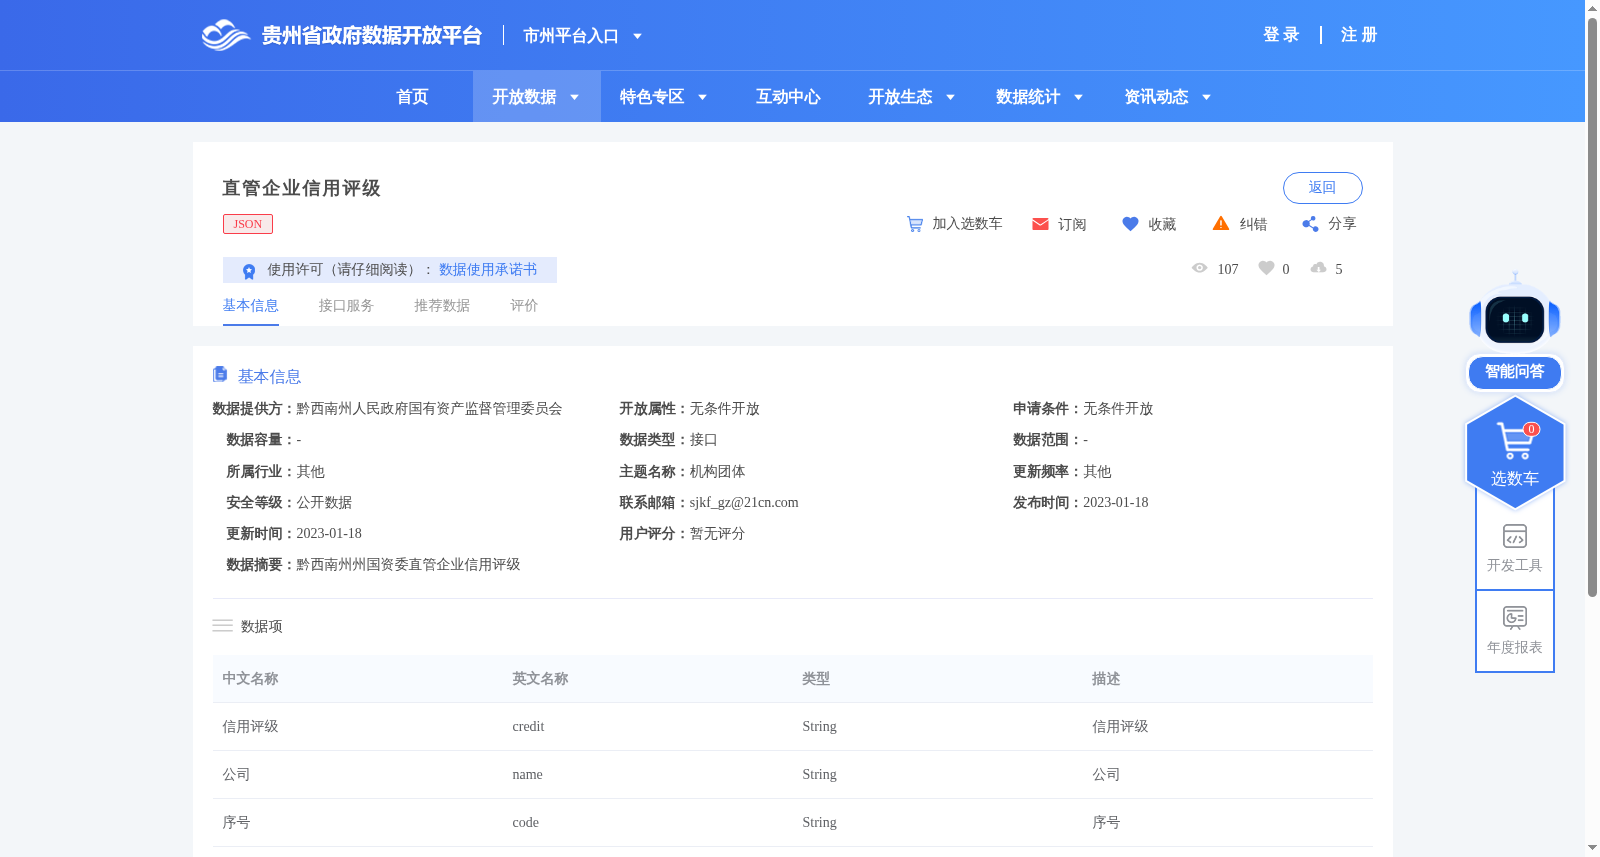
Task: Click the warning triangle 纠错 icon
Action: 1221,223
